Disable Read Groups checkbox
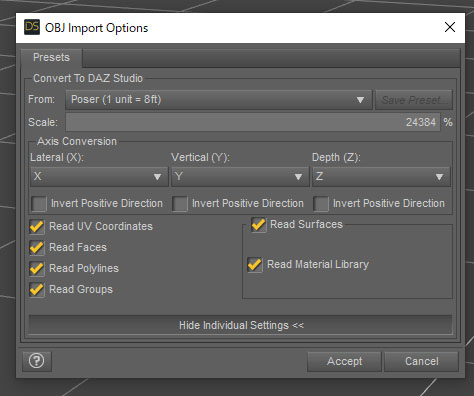Viewport: 474px width, 396px height. (37, 290)
